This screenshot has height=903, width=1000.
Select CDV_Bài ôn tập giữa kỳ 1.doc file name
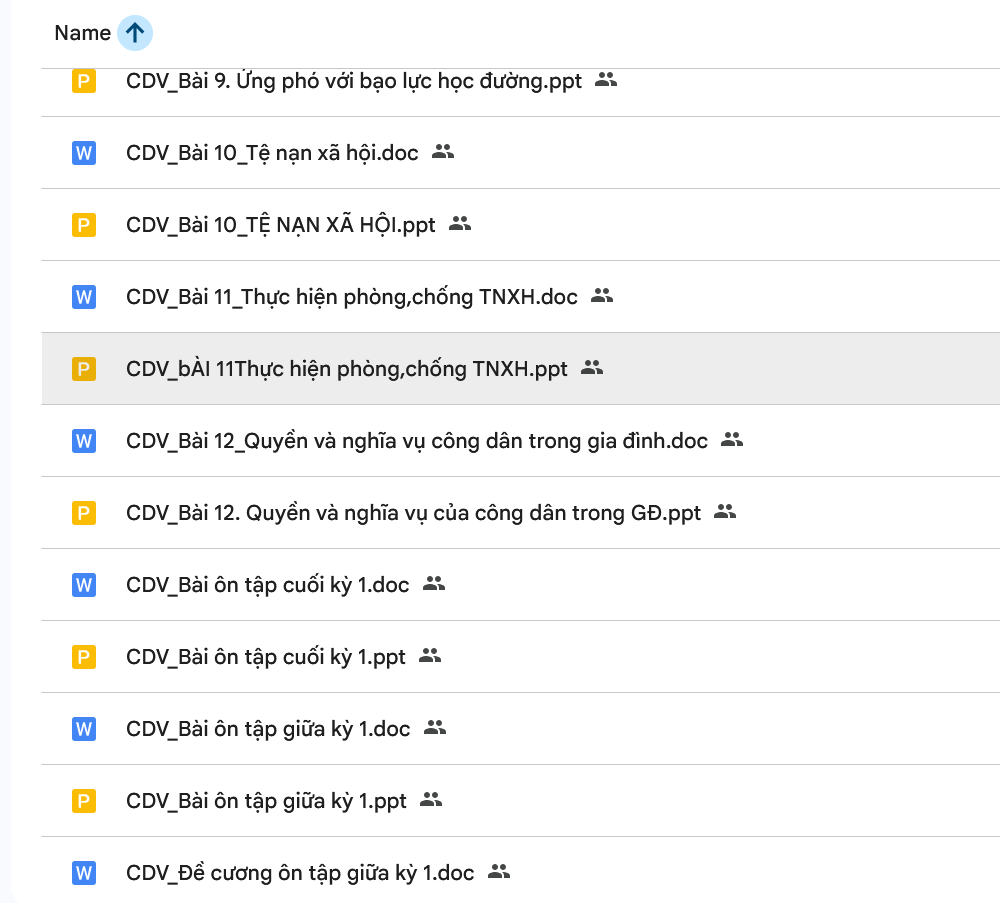click(268, 729)
